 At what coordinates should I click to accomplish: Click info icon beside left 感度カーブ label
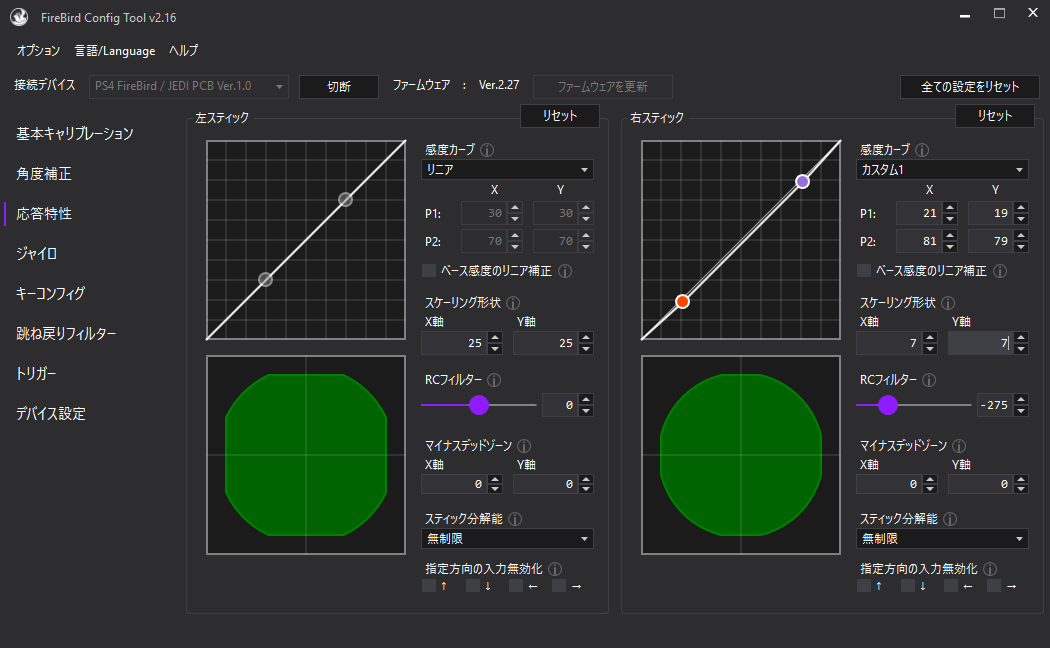pyautogui.click(x=487, y=150)
